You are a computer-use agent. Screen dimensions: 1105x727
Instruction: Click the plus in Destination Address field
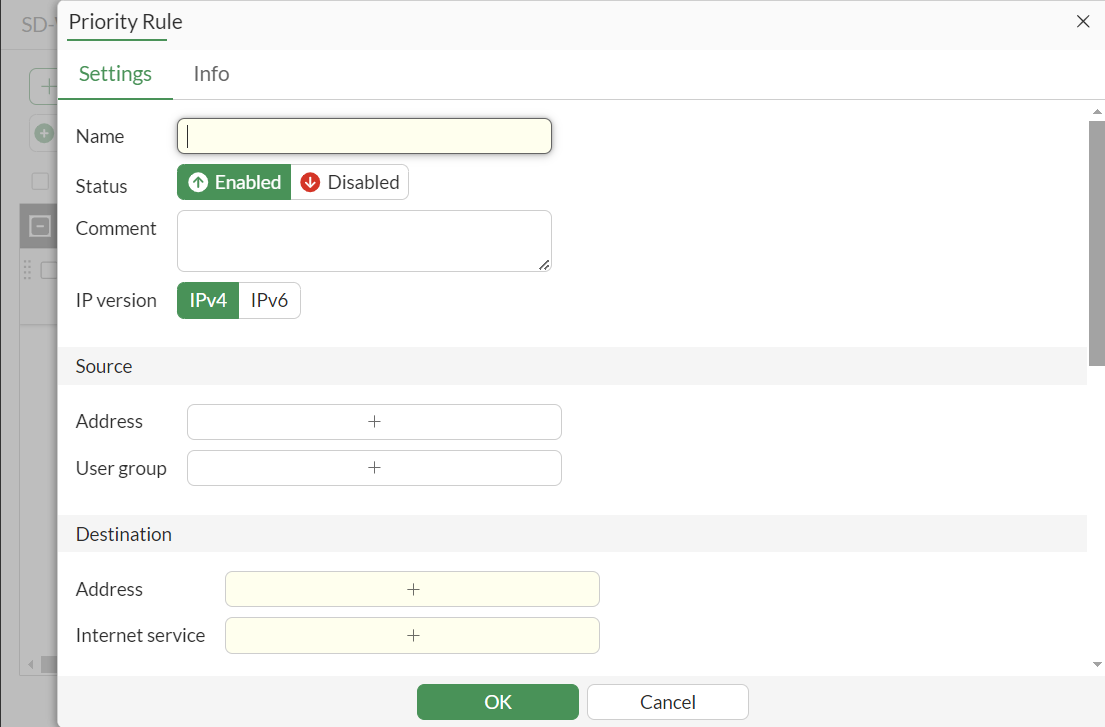[x=412, y=590]
